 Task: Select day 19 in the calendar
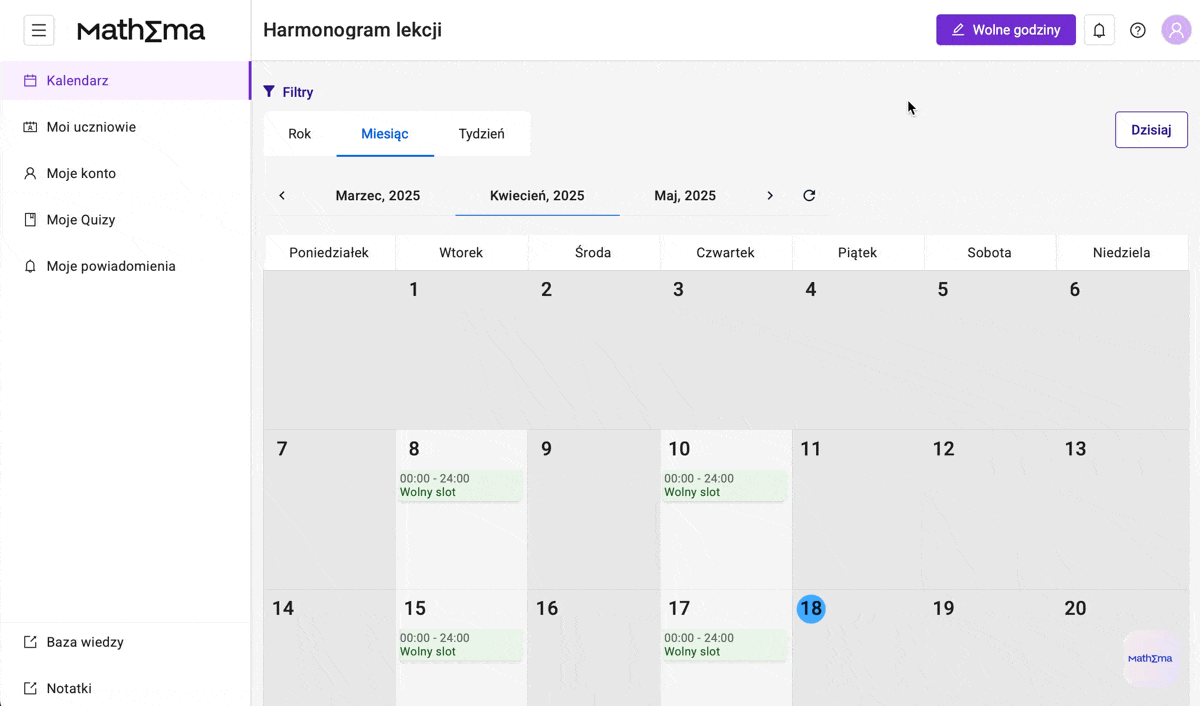943,609
